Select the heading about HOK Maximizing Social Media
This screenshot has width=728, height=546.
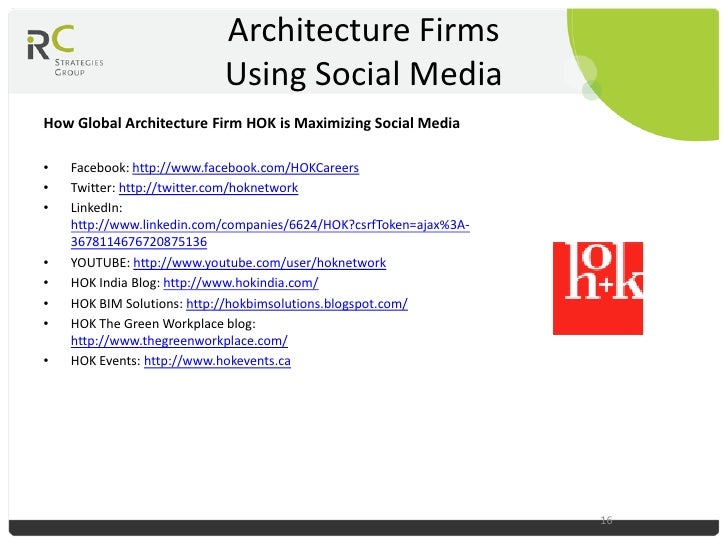pos(252,123)
